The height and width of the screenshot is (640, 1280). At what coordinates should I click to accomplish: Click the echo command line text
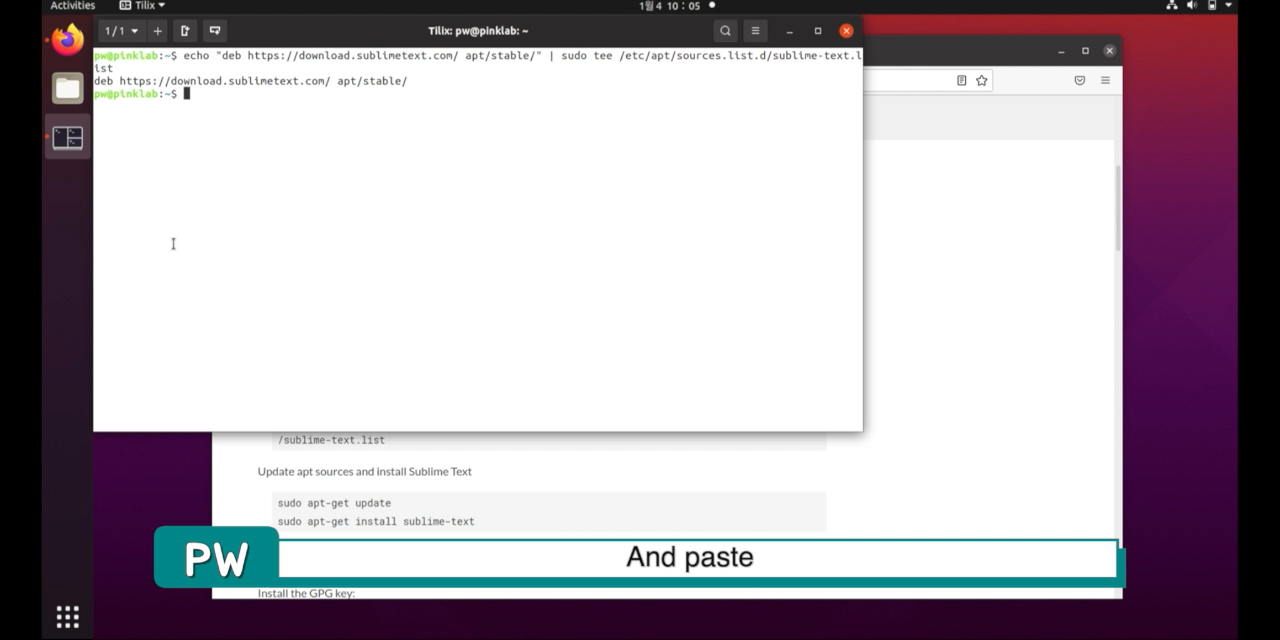coord(478,62)
